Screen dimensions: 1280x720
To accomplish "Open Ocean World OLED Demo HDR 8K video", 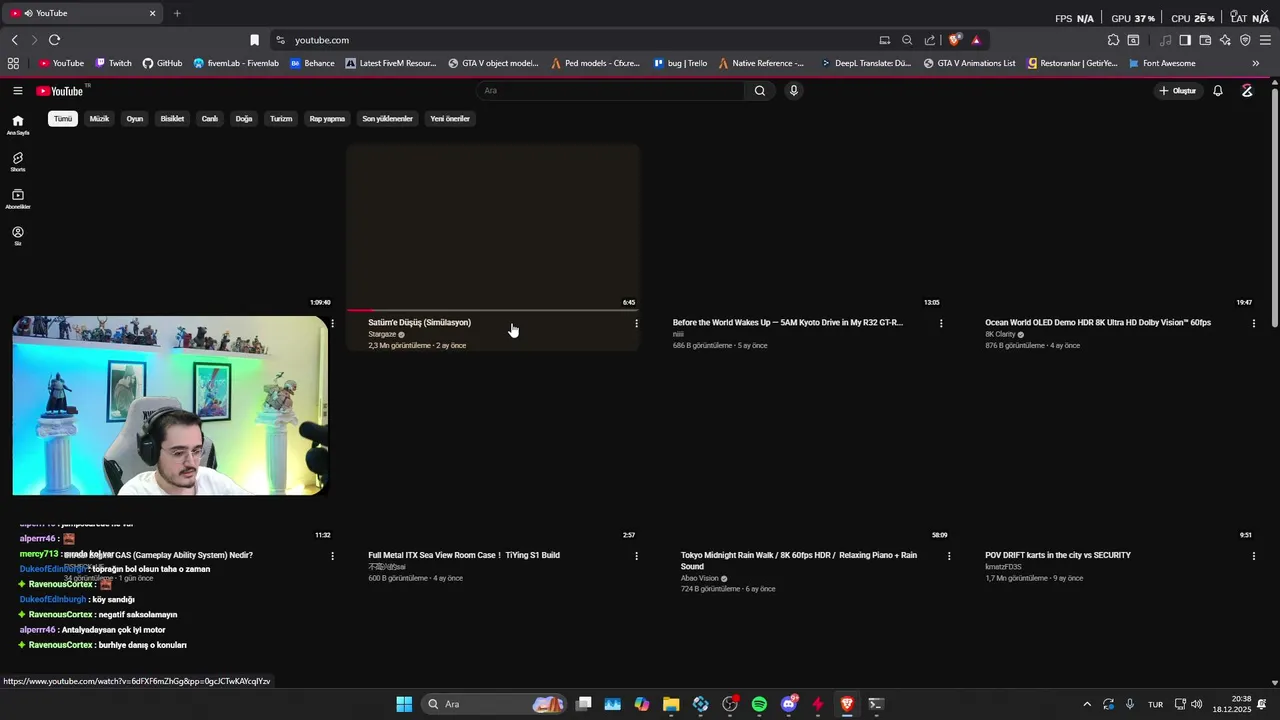I will (1098, 323).
